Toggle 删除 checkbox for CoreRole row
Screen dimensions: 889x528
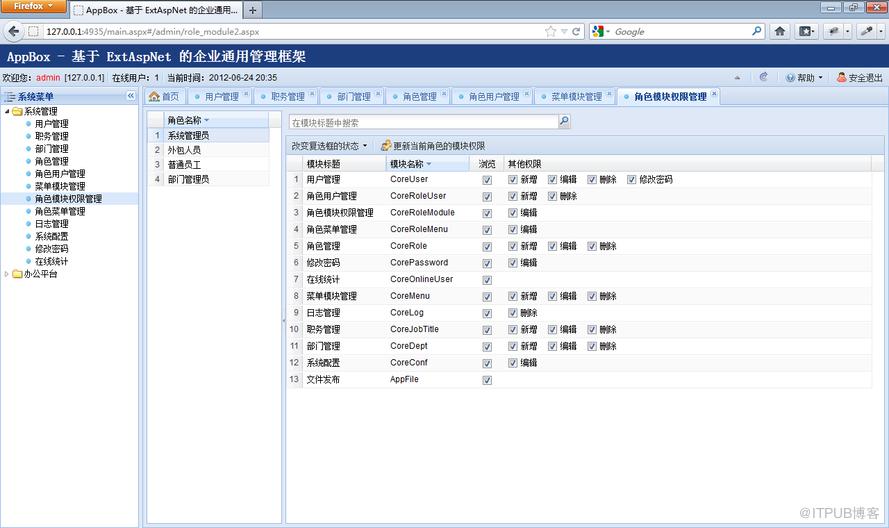pos(592,246)
